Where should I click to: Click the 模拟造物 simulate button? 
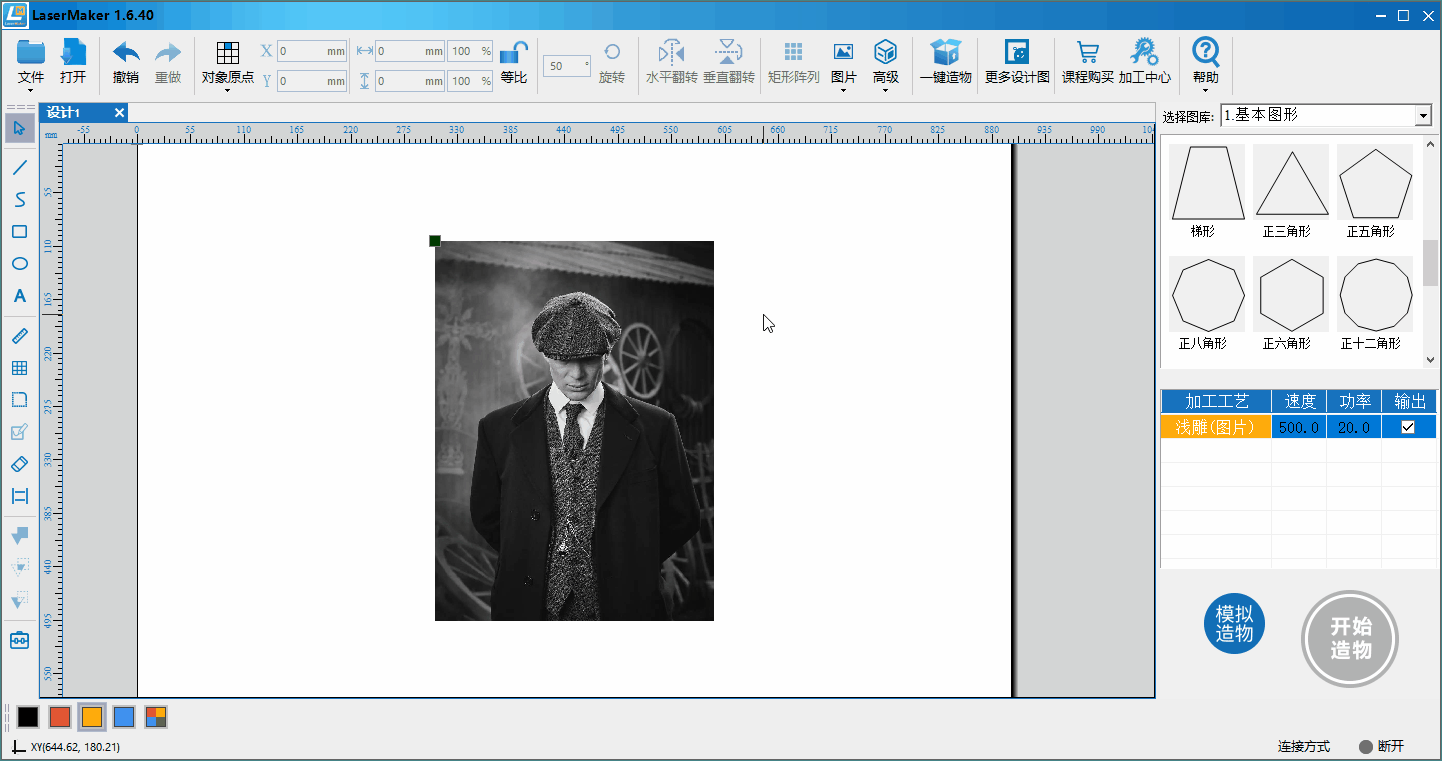(x=1235, y=624)
